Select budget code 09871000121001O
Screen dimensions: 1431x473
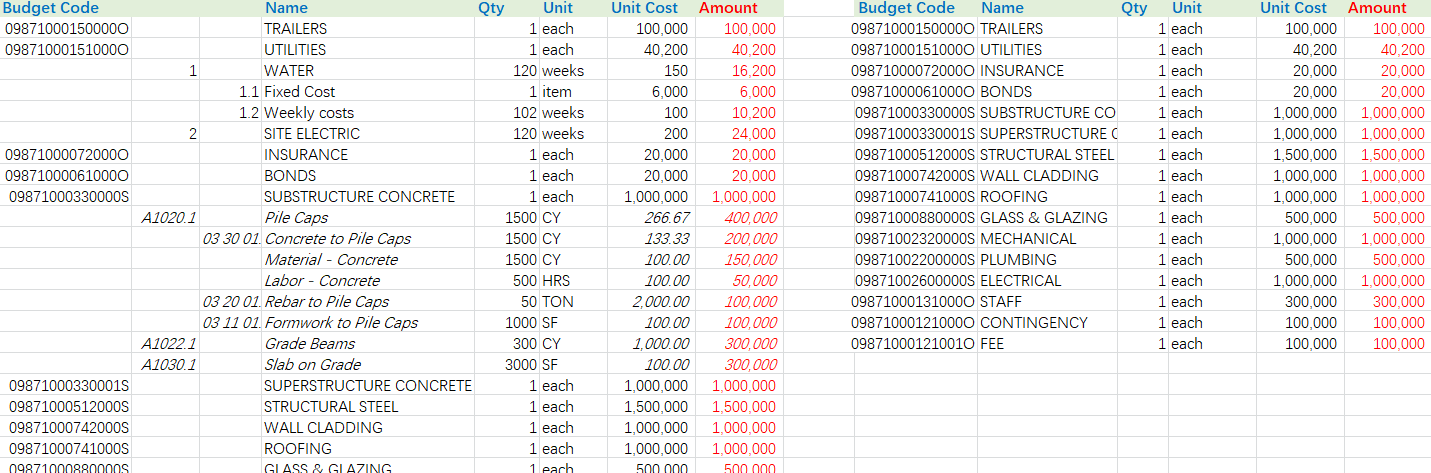(x=913, y=344)
